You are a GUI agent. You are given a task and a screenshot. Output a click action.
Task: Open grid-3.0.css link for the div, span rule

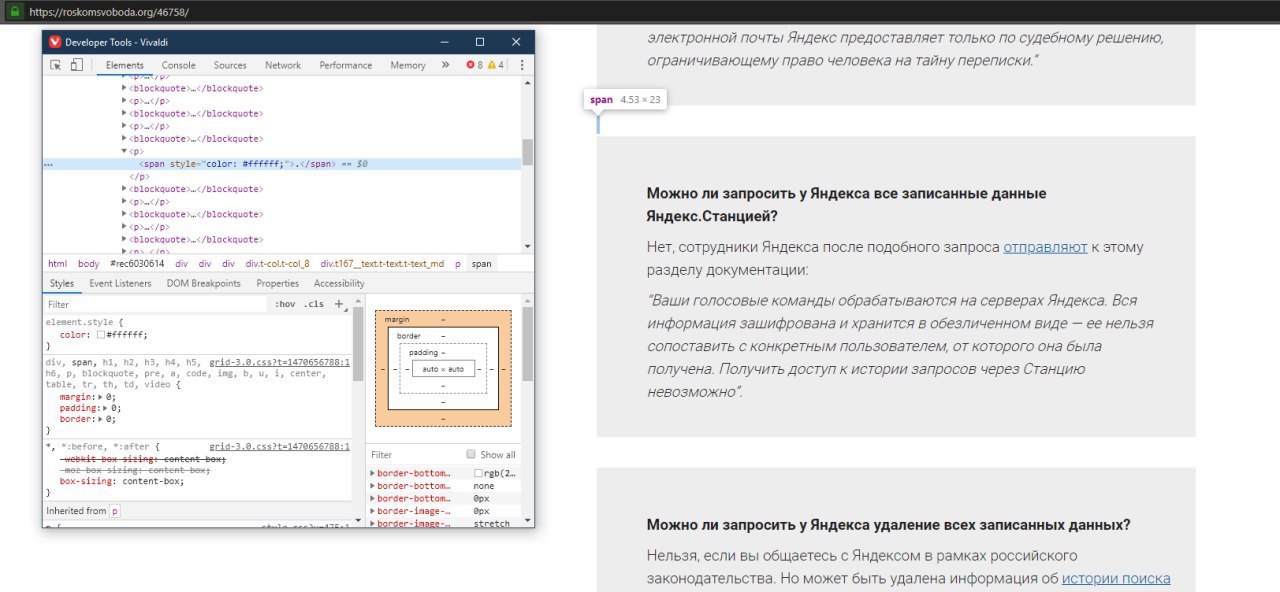pos(280,362)
